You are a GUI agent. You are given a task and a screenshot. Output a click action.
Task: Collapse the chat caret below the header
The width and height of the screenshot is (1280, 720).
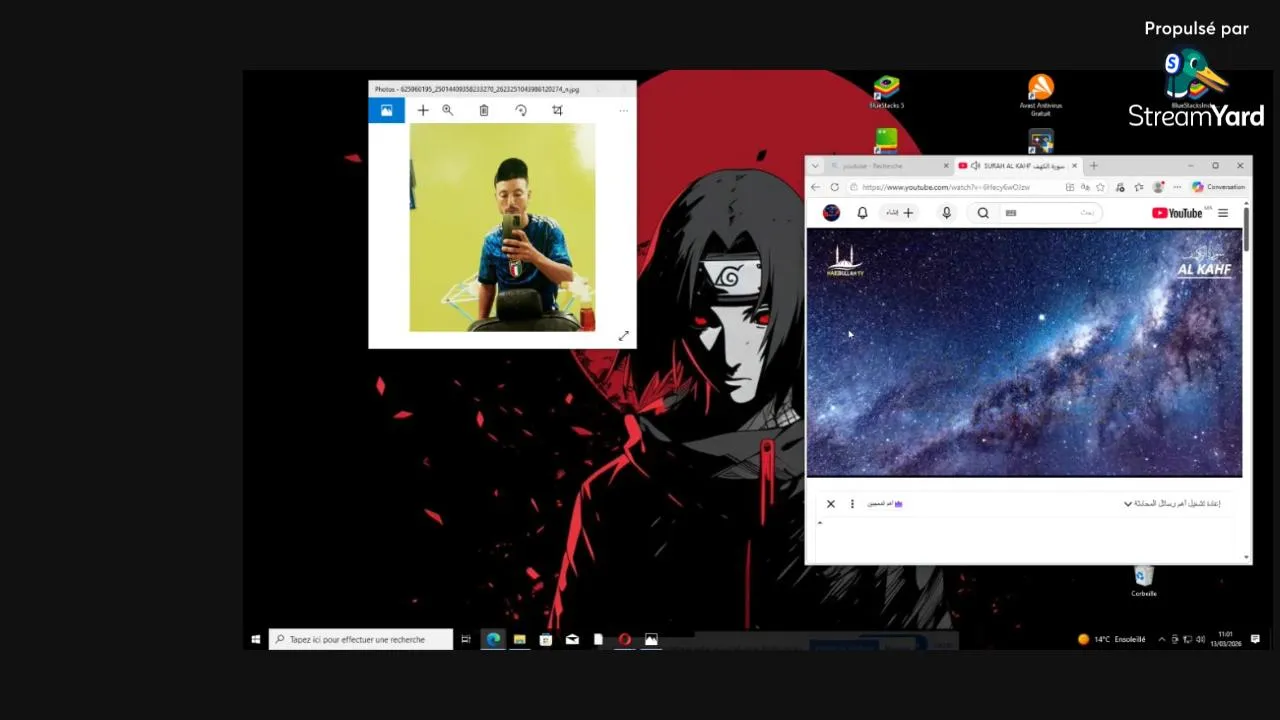click(x=820, y=523)
